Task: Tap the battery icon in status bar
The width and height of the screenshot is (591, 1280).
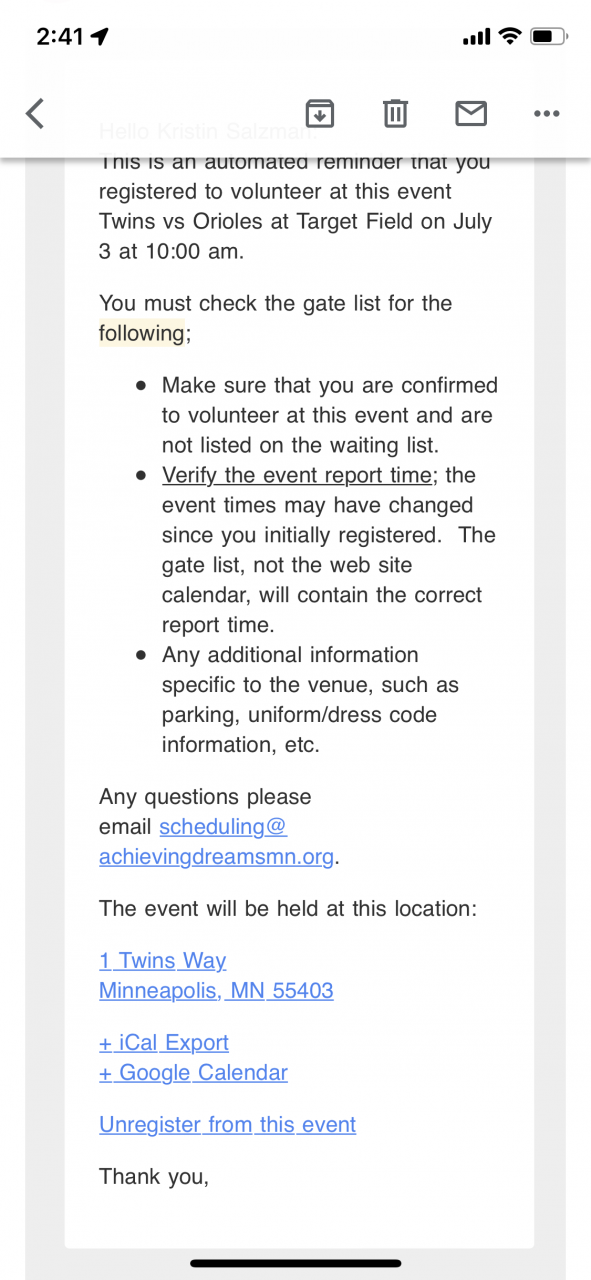Action: click(x=549, y=37)
